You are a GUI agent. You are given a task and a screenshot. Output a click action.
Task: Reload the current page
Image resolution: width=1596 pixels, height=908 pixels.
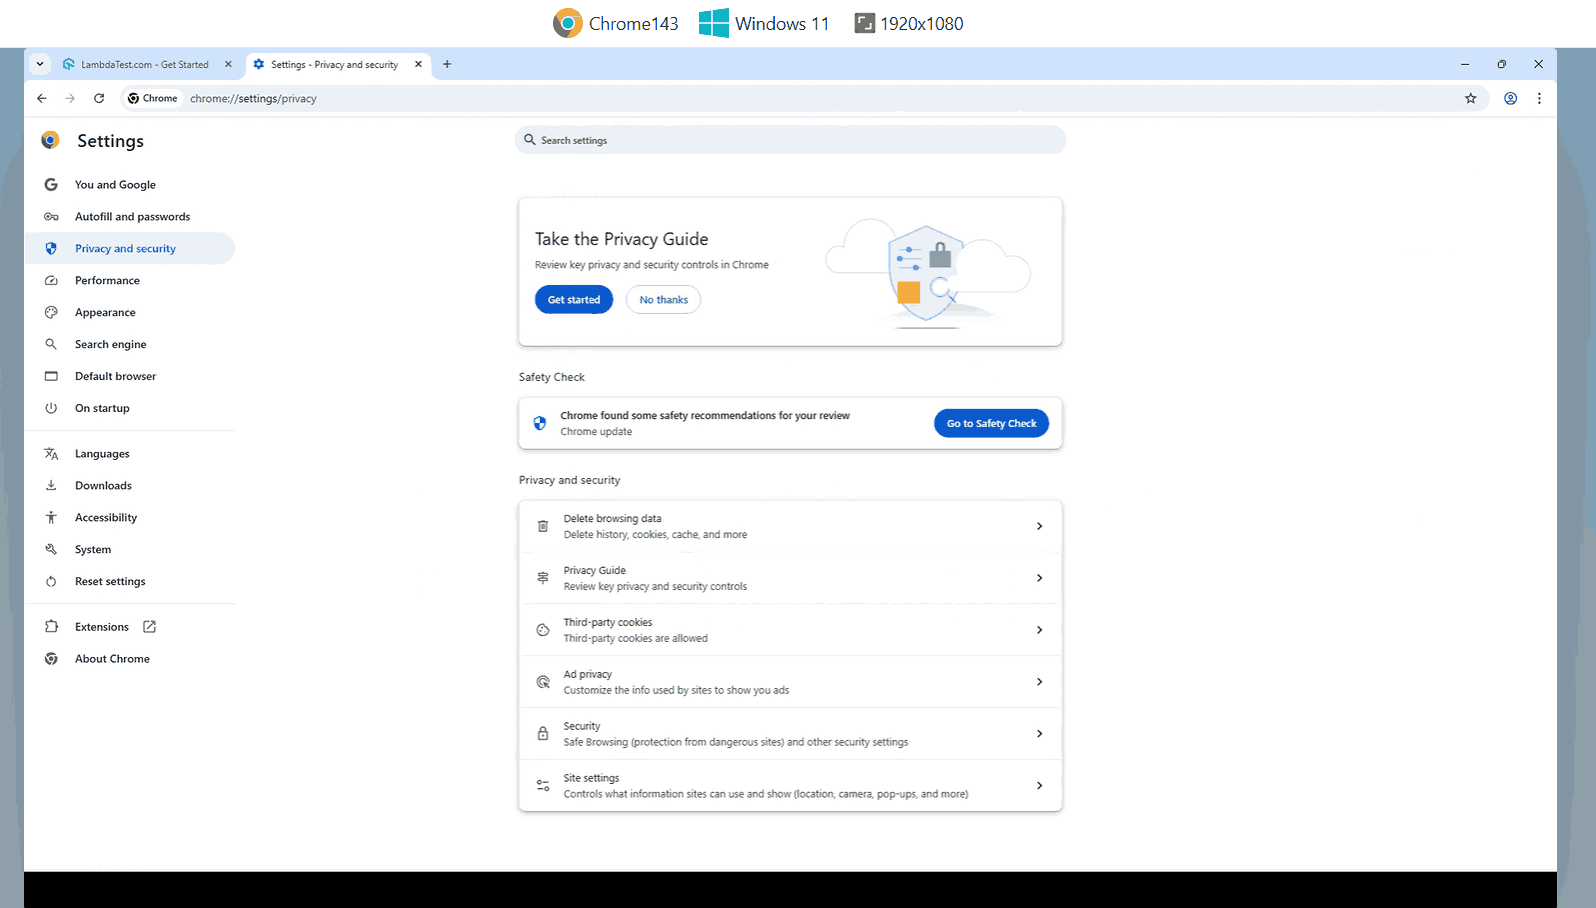[x=99, y=98]
